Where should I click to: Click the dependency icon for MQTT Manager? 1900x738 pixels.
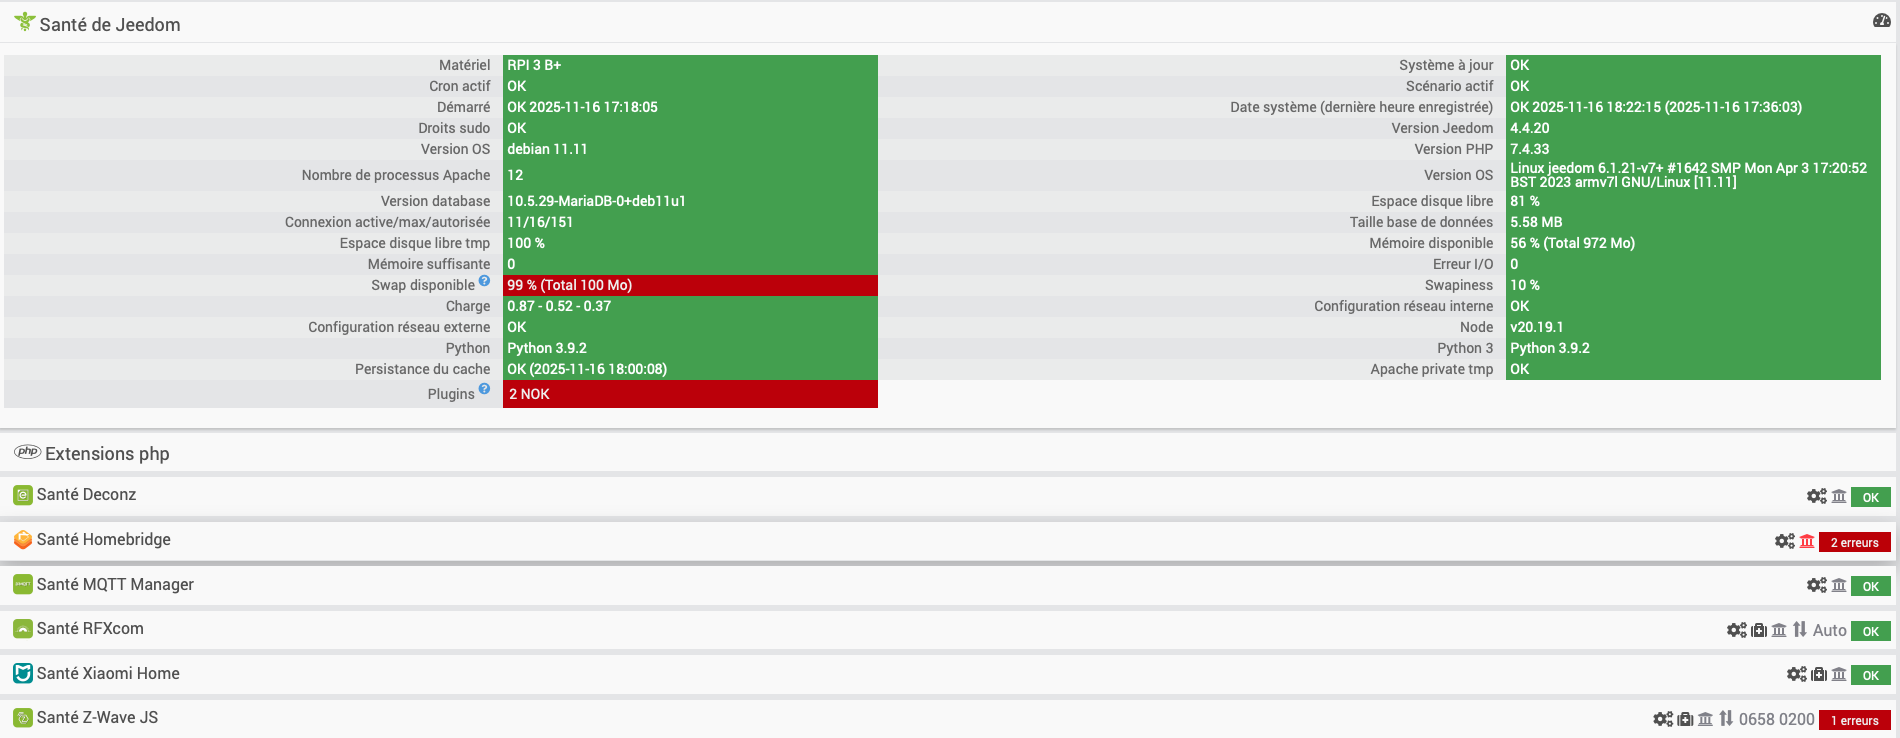tap(1839, 585)
